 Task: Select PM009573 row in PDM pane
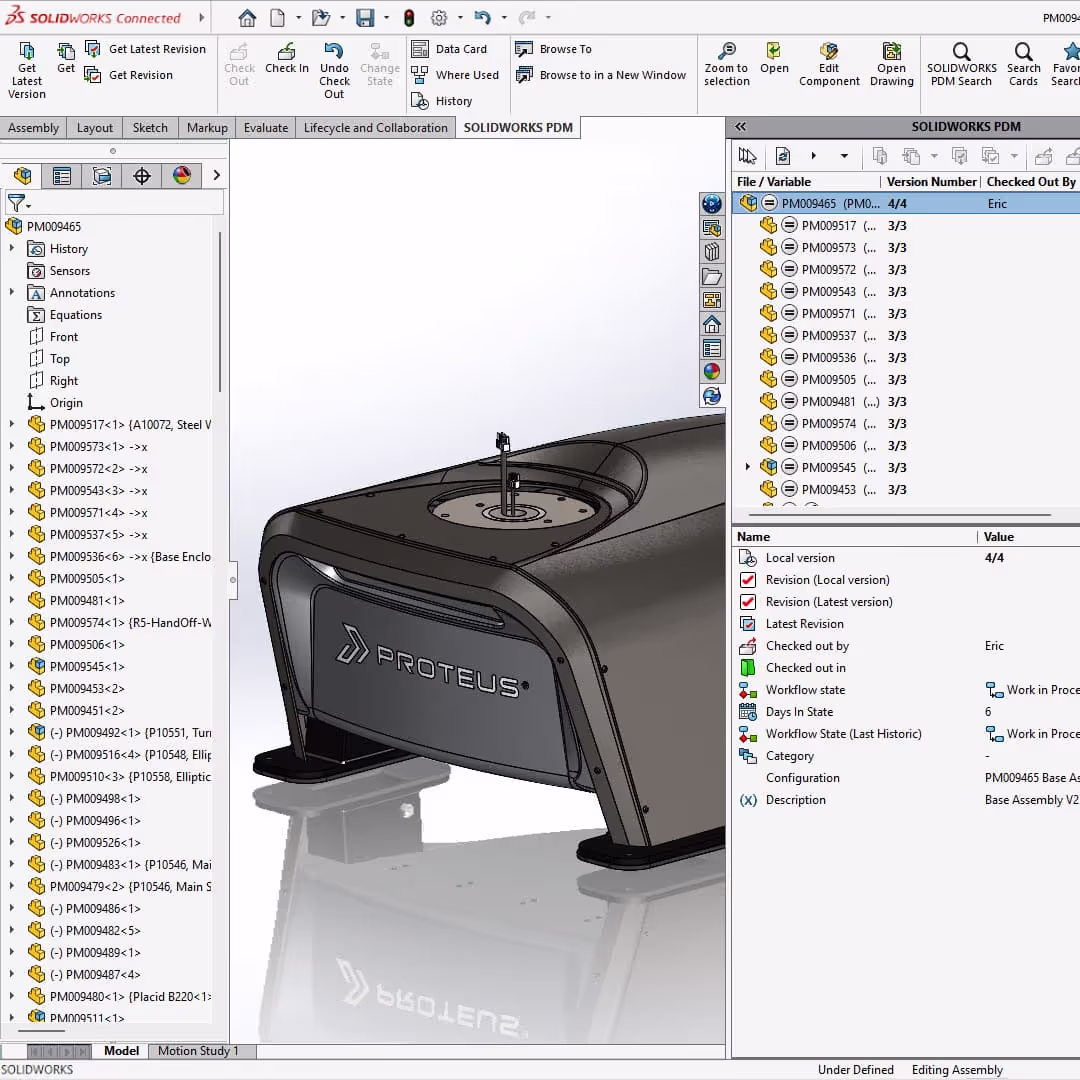pyautogui.click(x=906, y=247)
